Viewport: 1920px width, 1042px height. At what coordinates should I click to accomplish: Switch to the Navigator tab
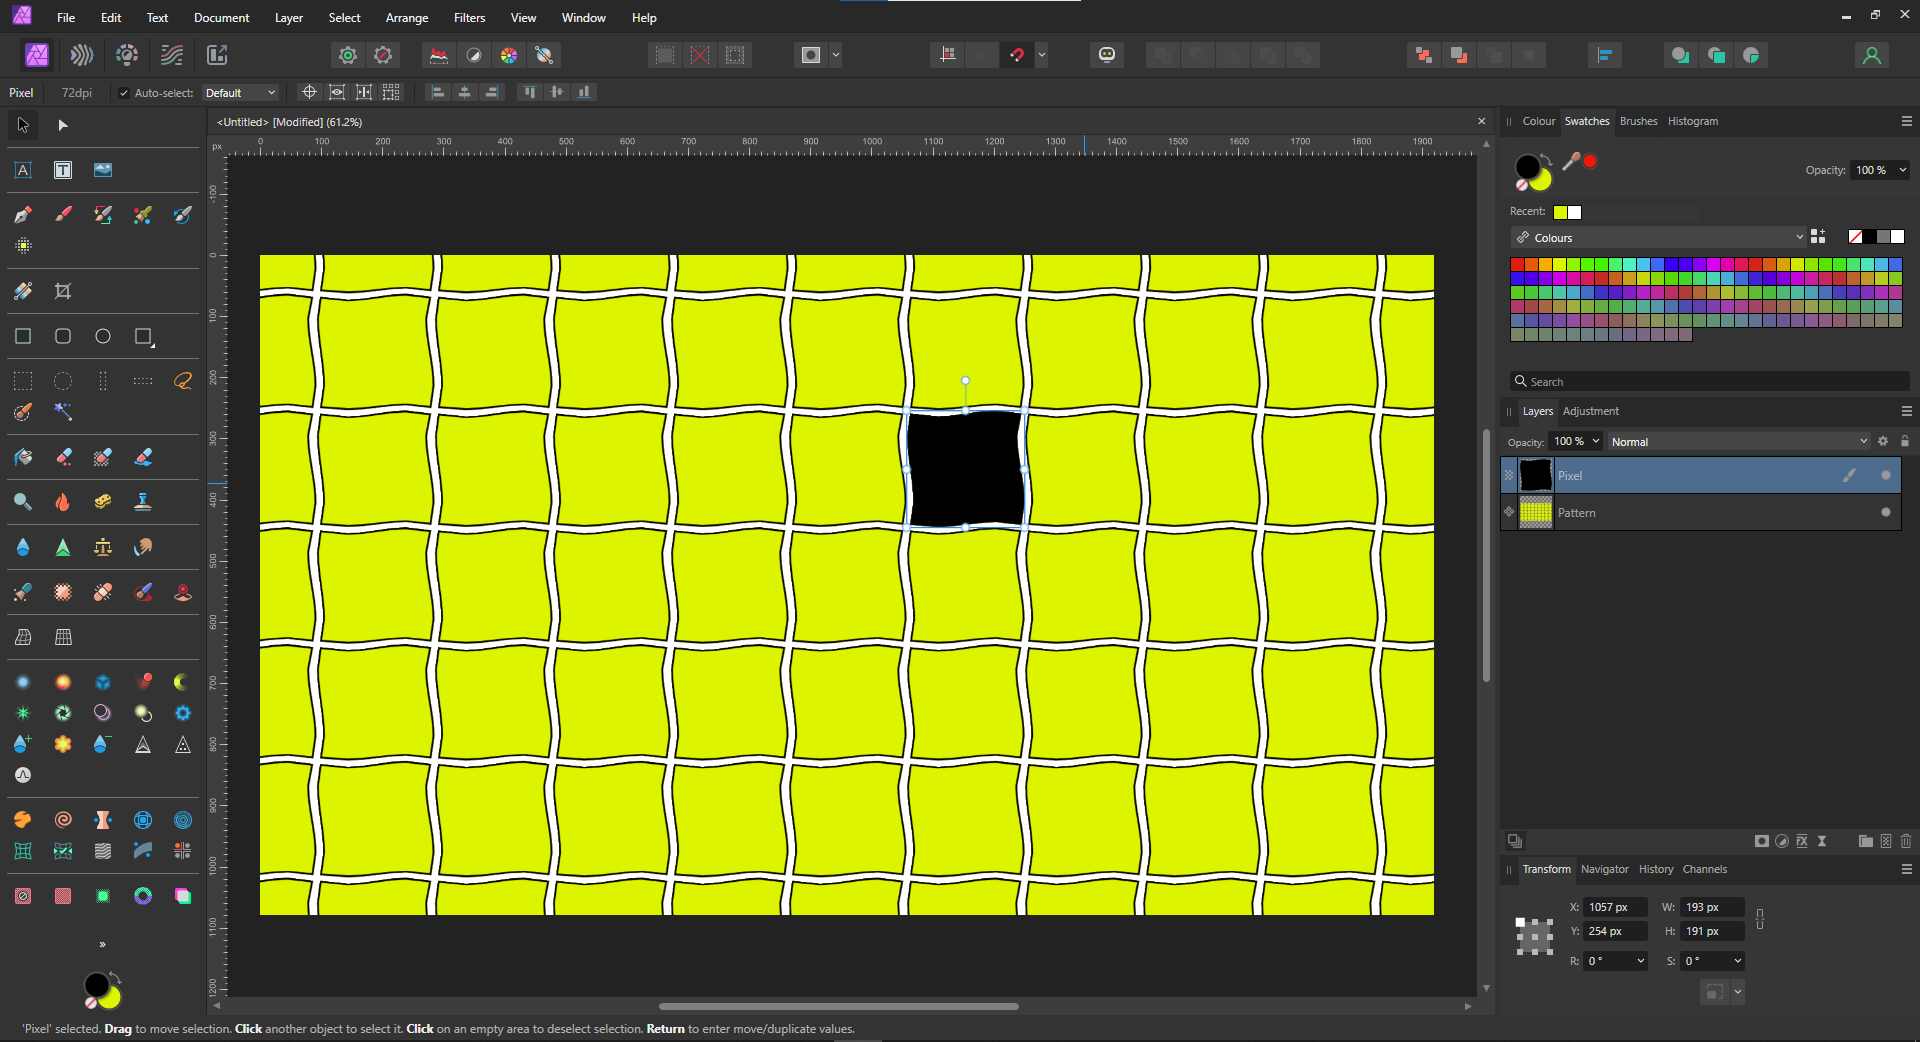pos(1604,869)
